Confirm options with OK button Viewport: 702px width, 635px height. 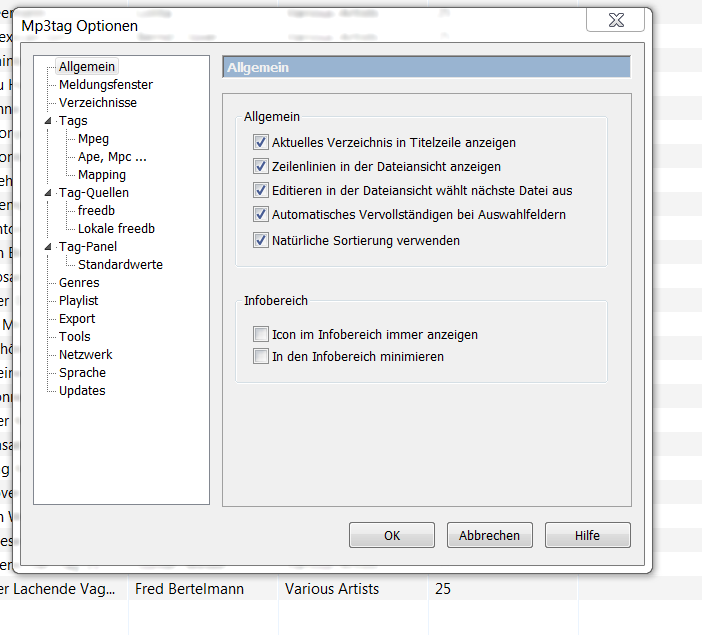[392, 535]
